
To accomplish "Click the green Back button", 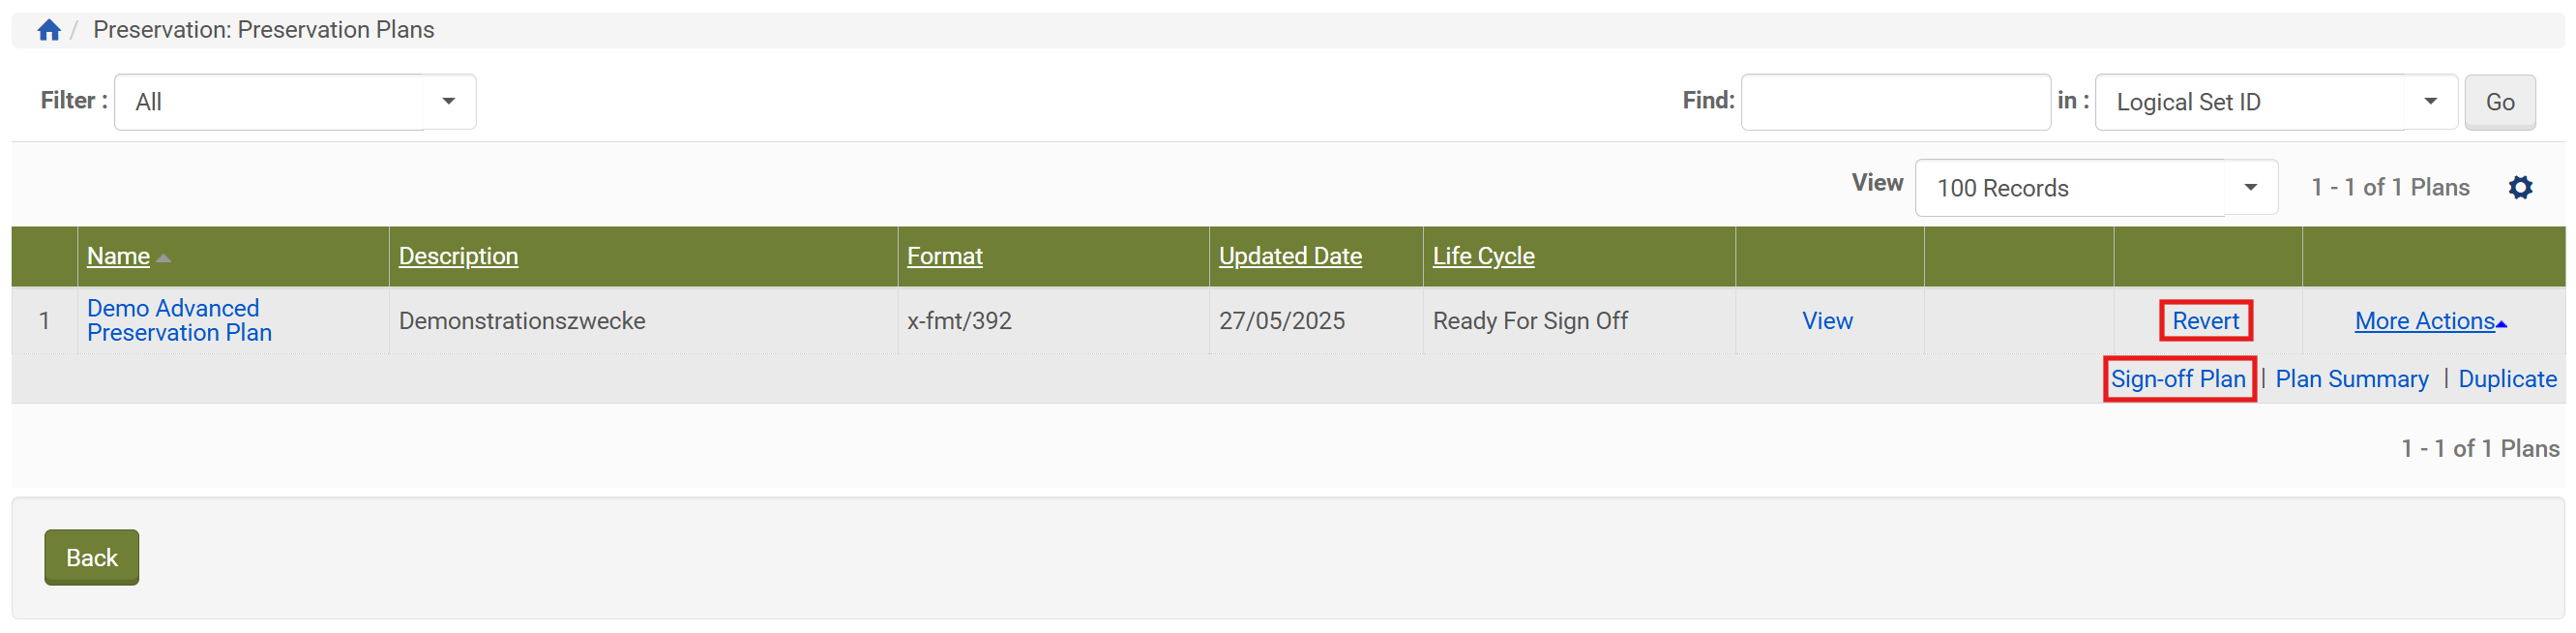I will click(x=91, y=557).
